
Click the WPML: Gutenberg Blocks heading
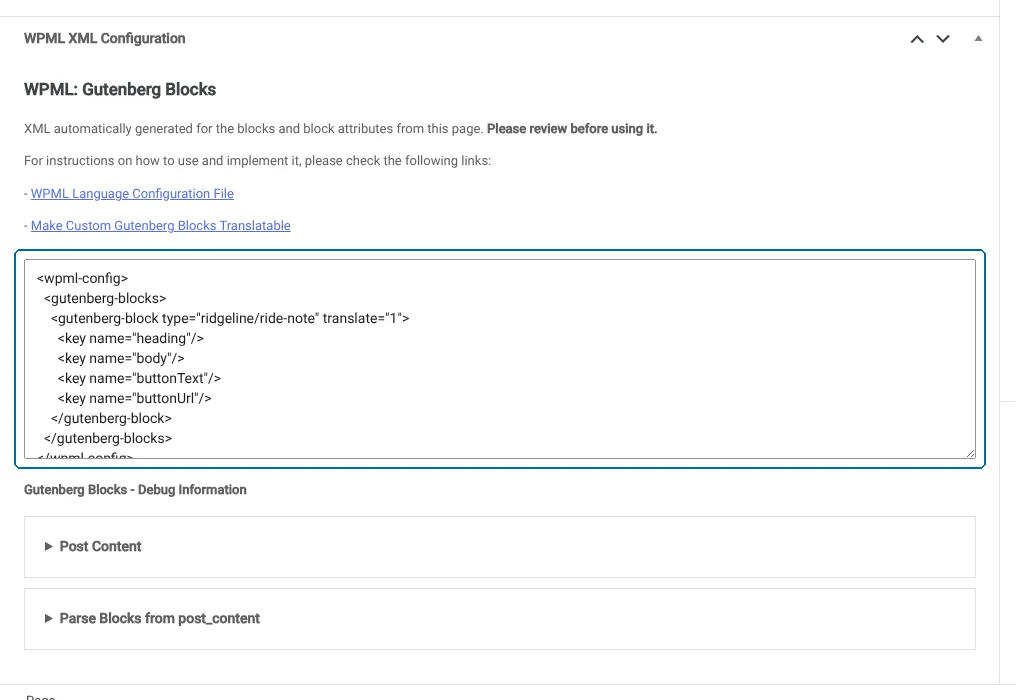[120, 89]
